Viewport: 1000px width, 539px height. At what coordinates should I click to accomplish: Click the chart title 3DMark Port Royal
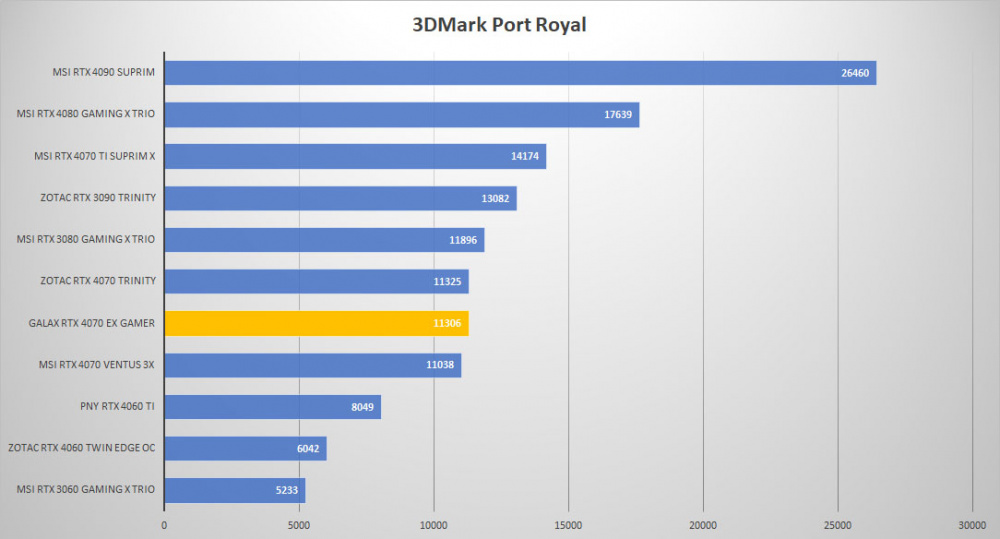point(499,25)
